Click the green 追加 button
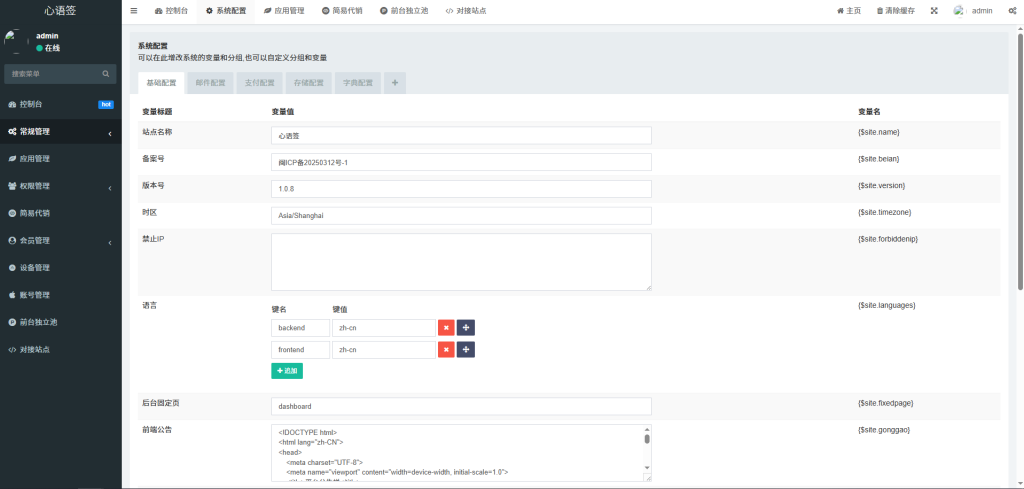 point(286,371)
